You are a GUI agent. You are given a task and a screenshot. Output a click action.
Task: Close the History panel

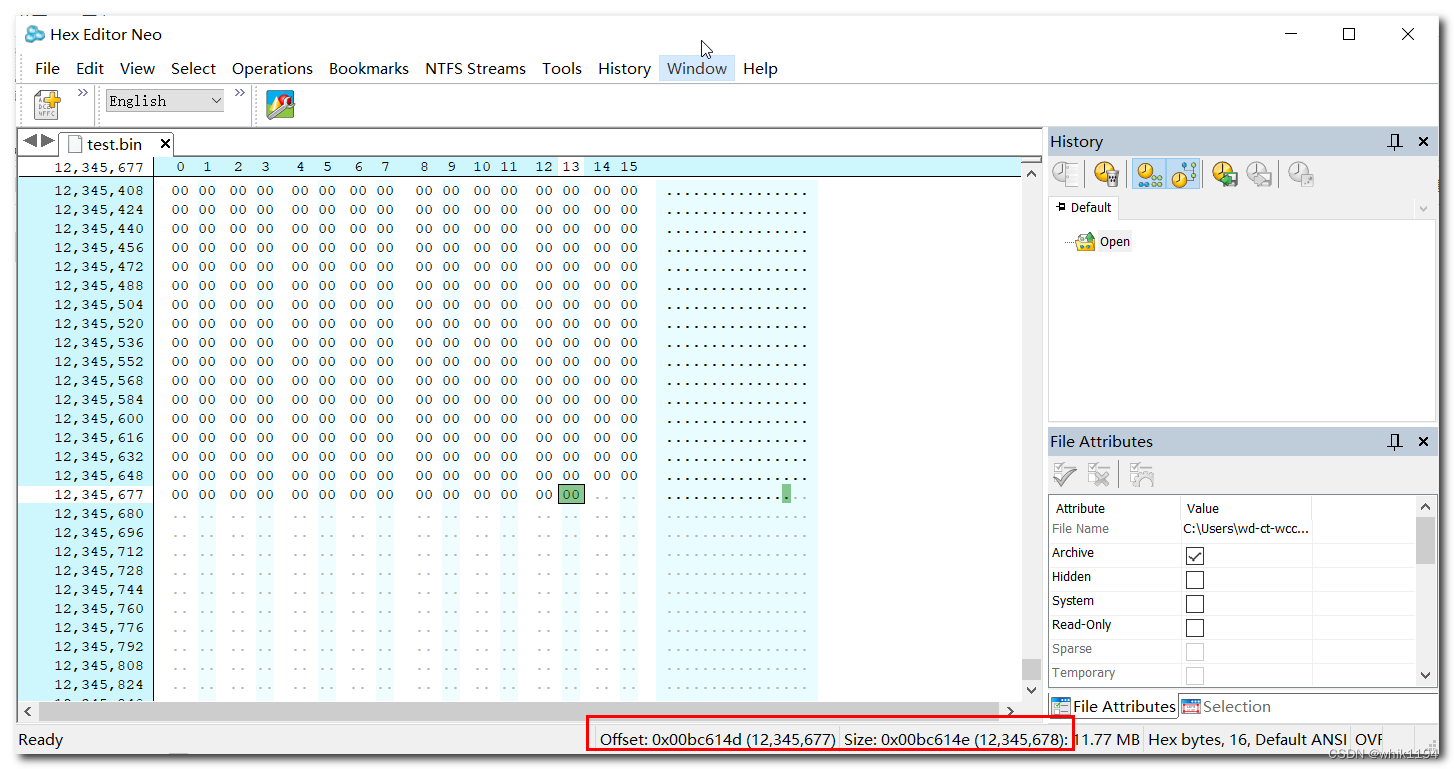[x=1424, y=142]
